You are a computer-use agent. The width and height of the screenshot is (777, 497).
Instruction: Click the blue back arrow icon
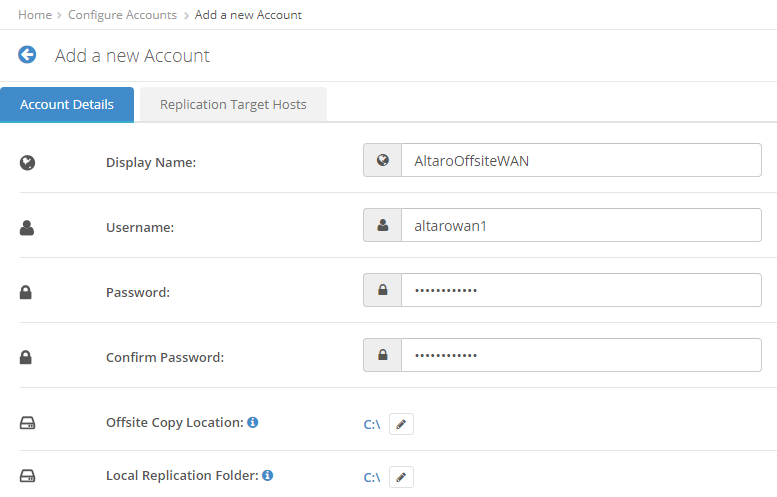(x=27, y=55)
